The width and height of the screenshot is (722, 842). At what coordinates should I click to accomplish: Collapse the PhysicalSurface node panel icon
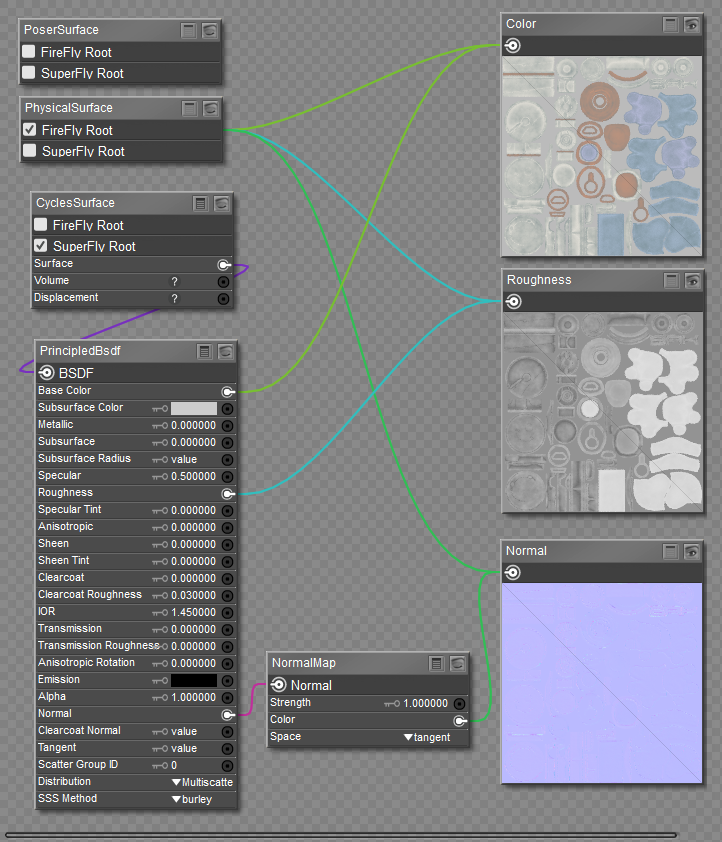(189, 108)
